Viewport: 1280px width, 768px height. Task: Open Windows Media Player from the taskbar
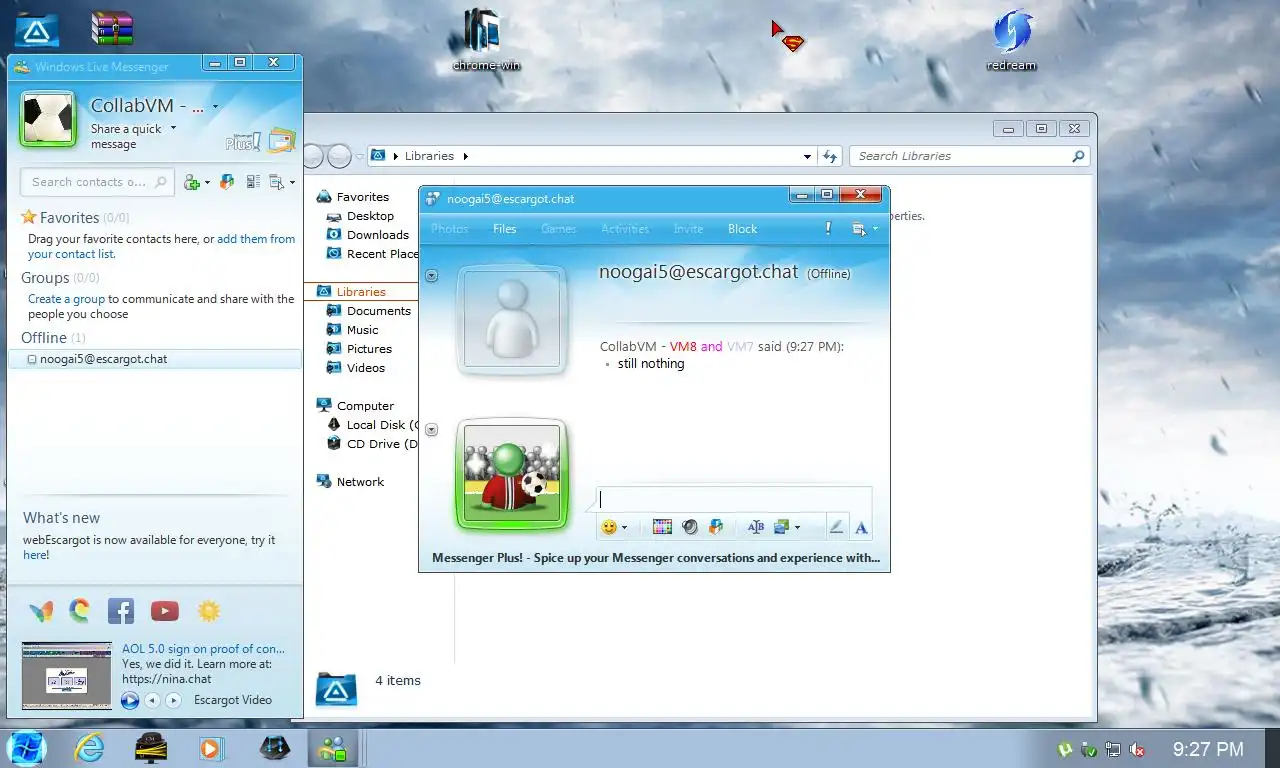[212, 747]
